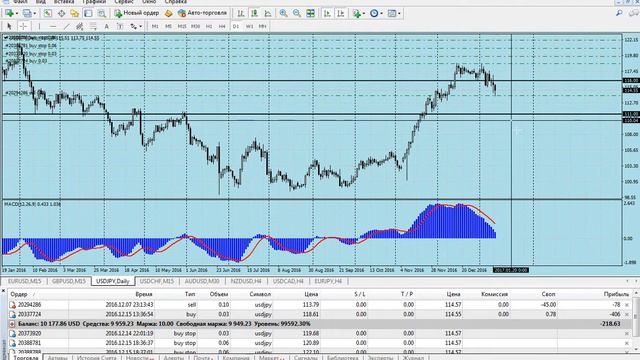This screenshot has width=640, height=360.
Task: Set timeframe to H1
Action: pos(209,26)
